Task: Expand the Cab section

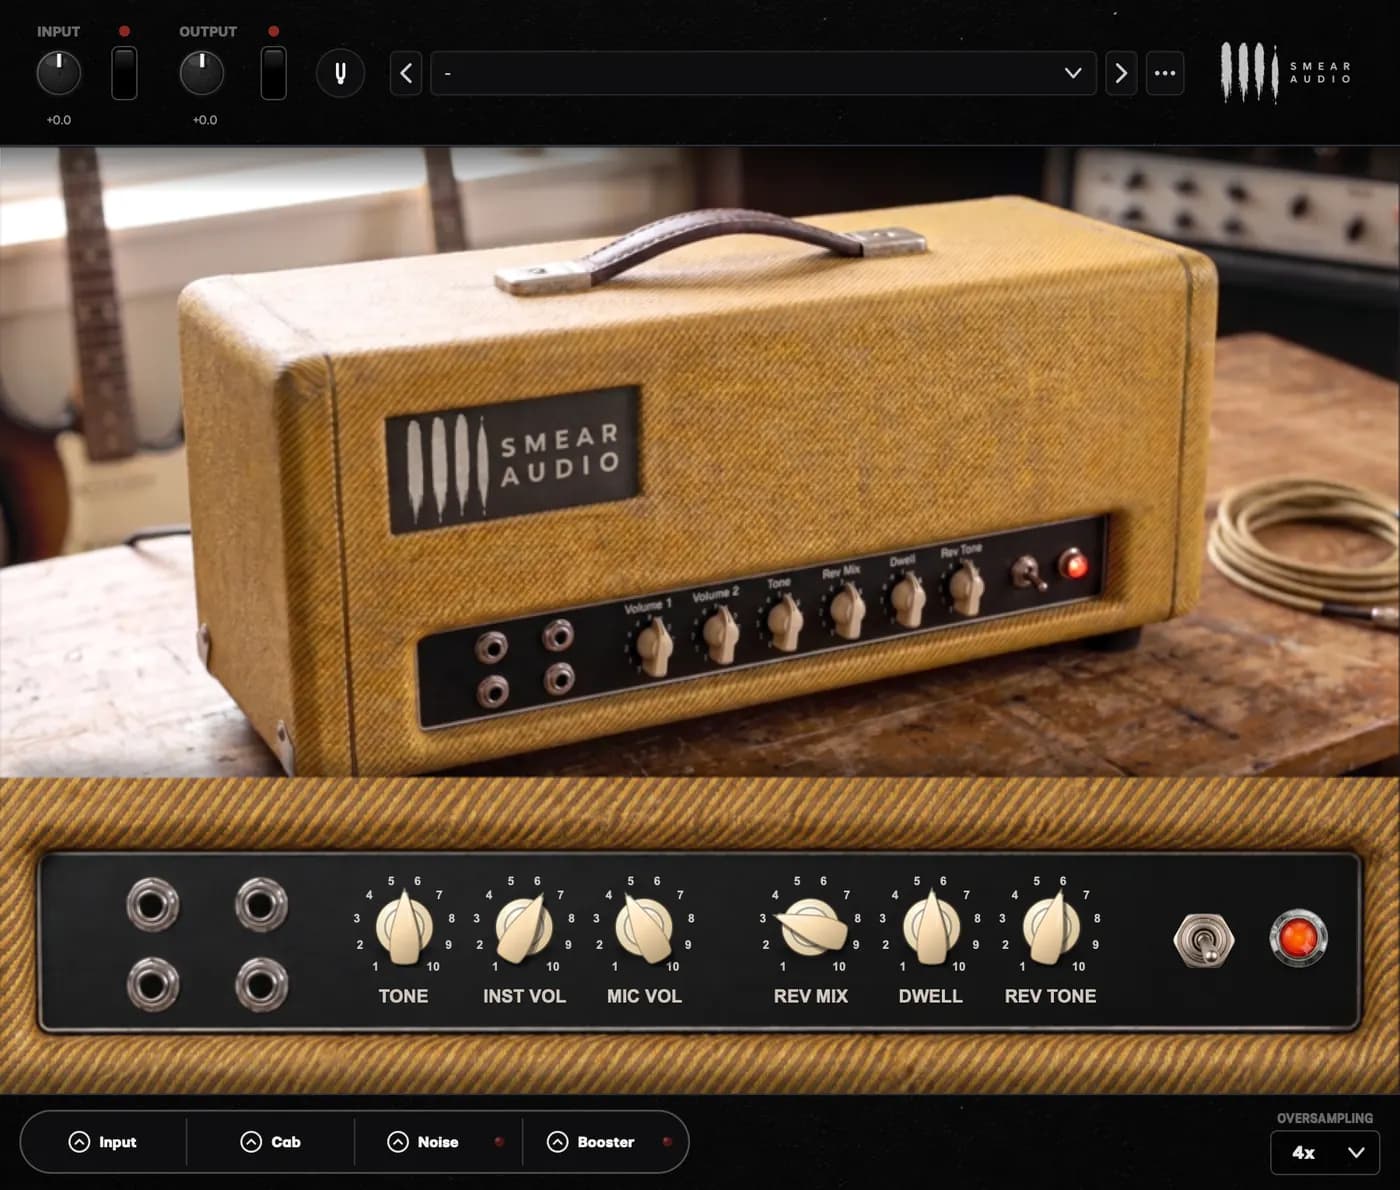Action: tap(270, 1142)
